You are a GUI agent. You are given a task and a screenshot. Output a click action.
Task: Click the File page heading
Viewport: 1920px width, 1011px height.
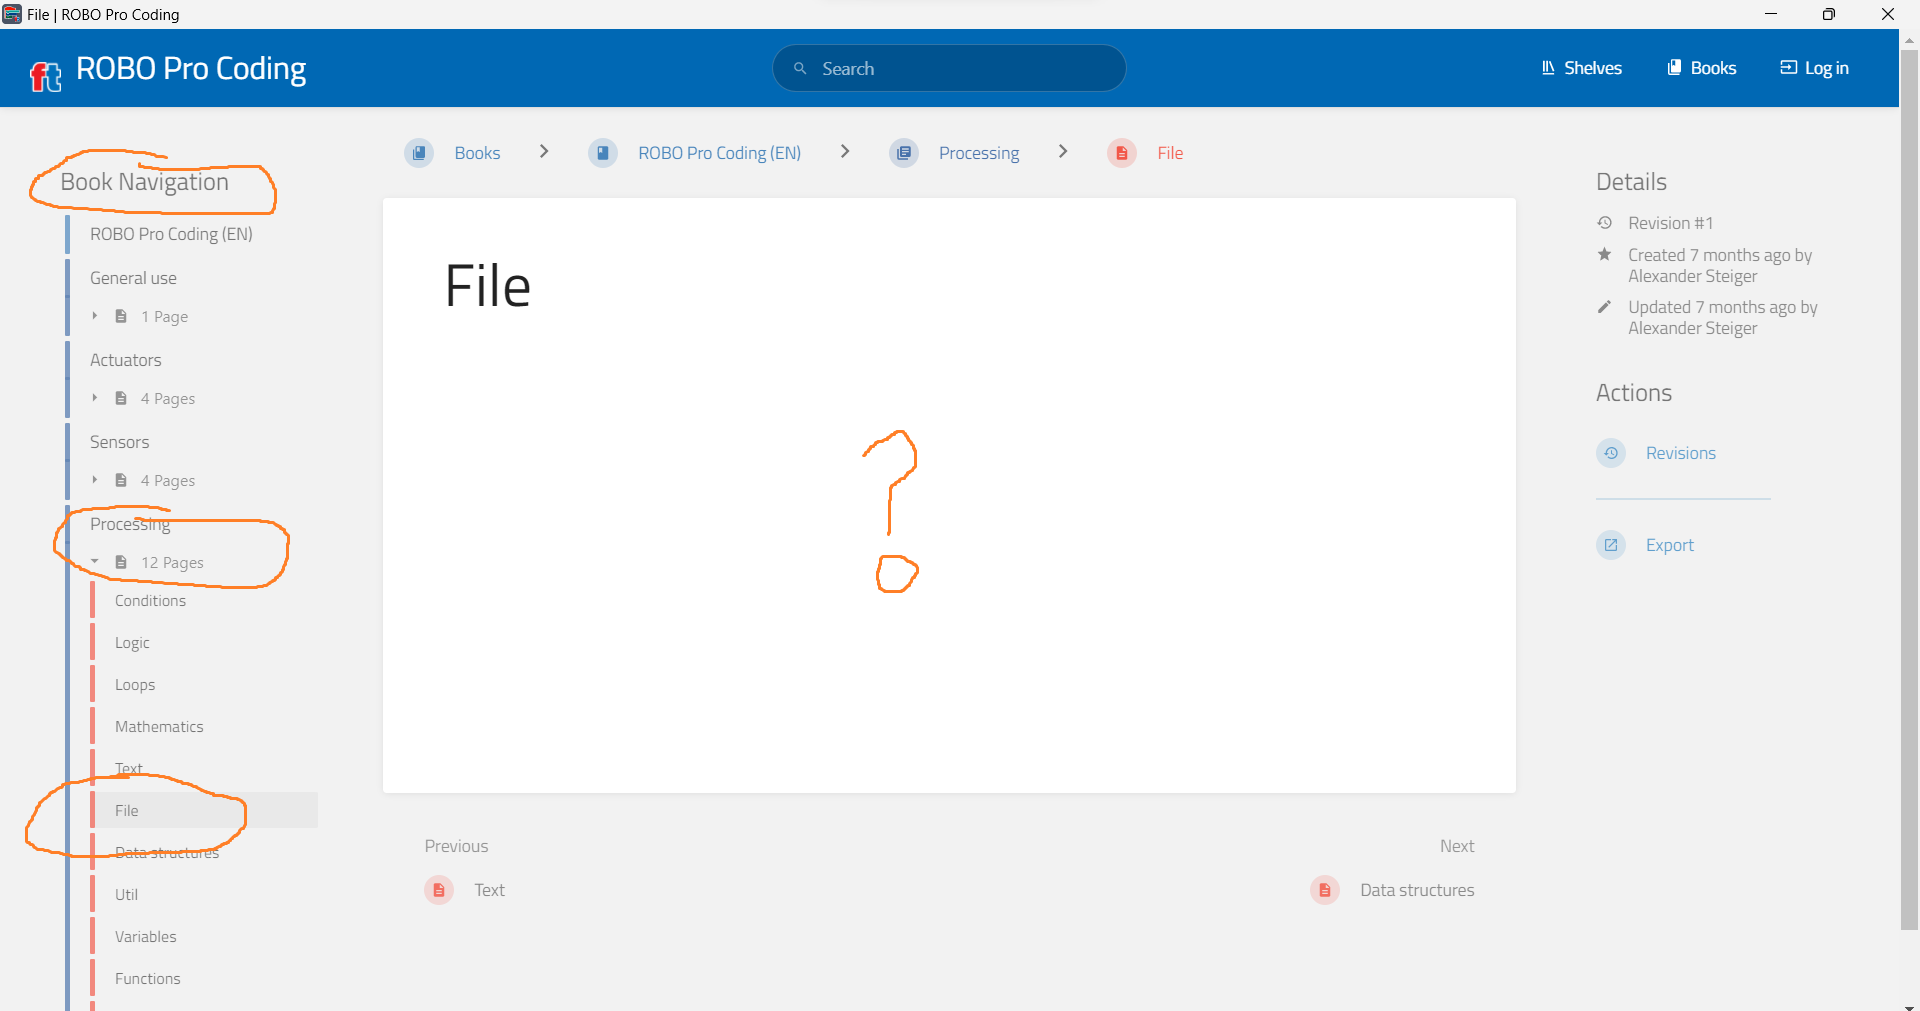488,286
